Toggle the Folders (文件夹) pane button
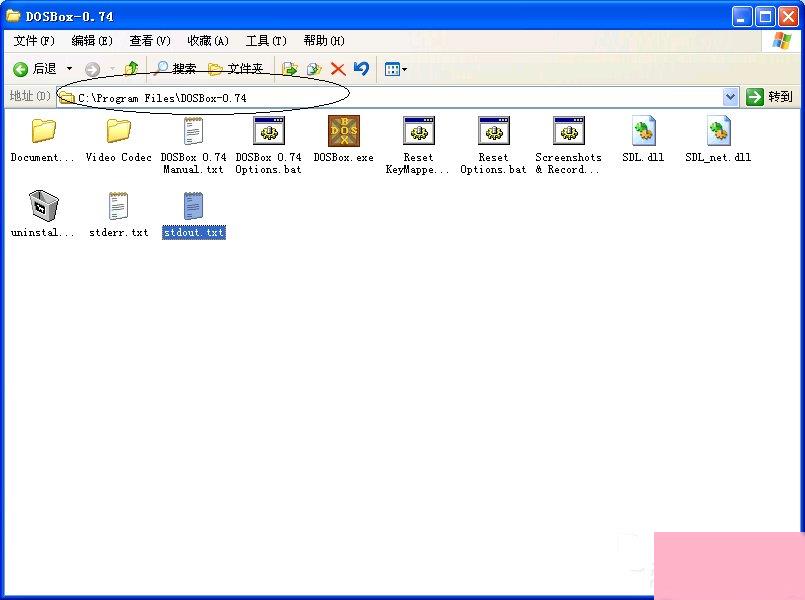The image size is (805, 600). (236, 68)
